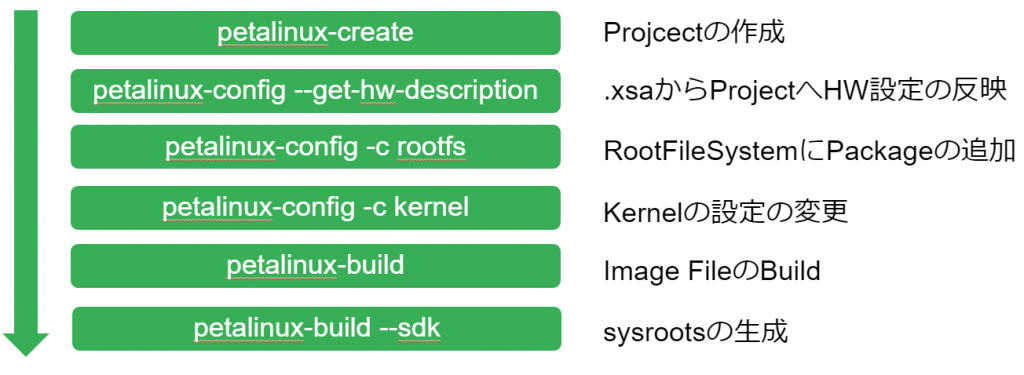Select the petalinux-build --sdk box

[x=317, y=329]
